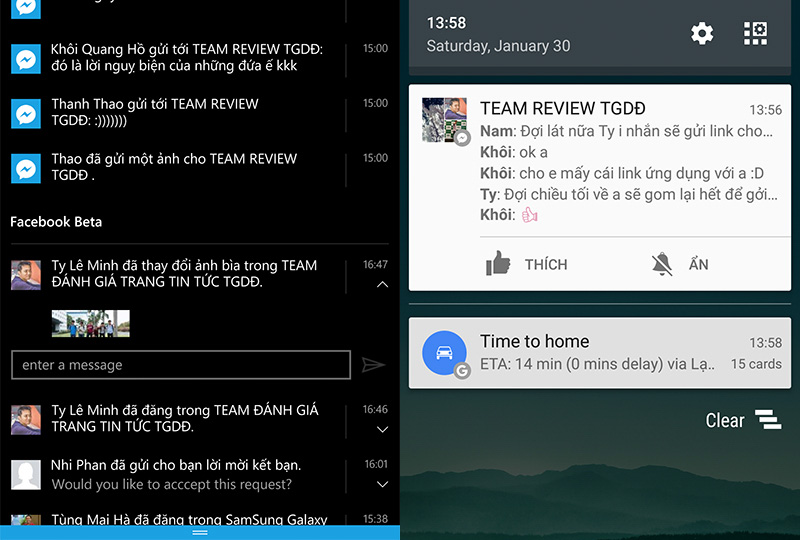The width and height of the screenshot is (800, 540).
Task: Tap Ty Lê Minh avatar on đã thay đổi ảnh bìa
Action: 26,275
